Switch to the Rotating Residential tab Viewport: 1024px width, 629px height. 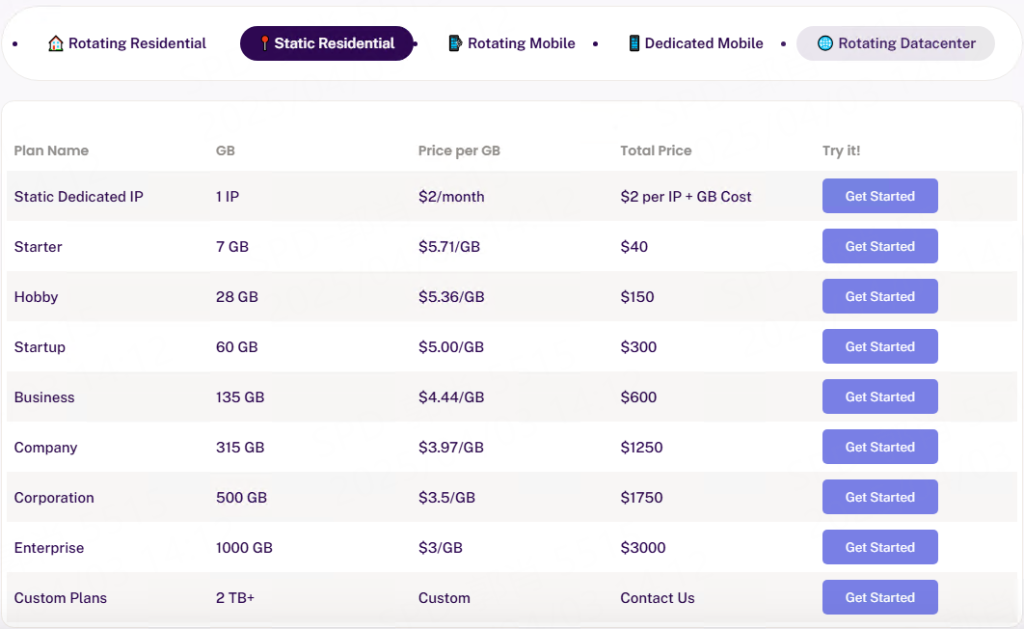(137, 44)
